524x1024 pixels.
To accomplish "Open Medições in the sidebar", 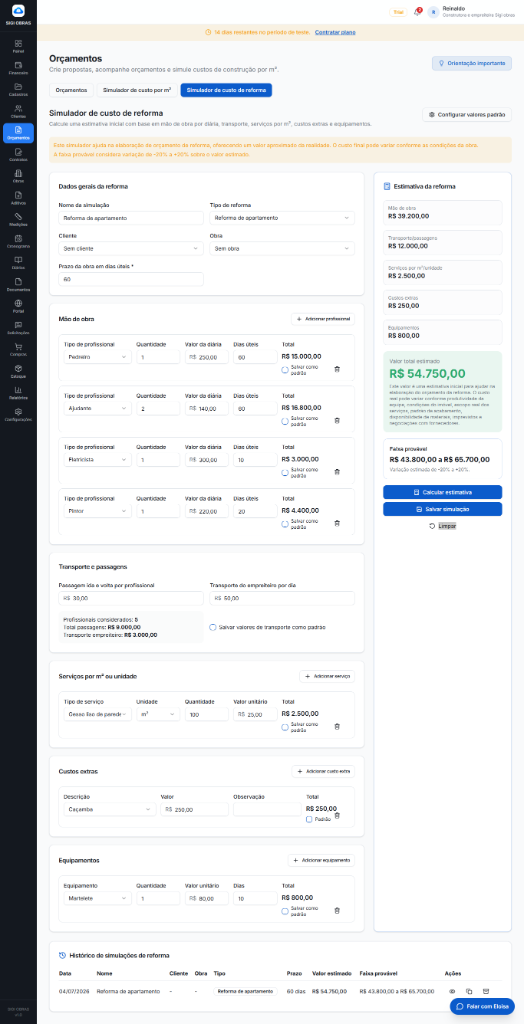I will pos(18,219).
